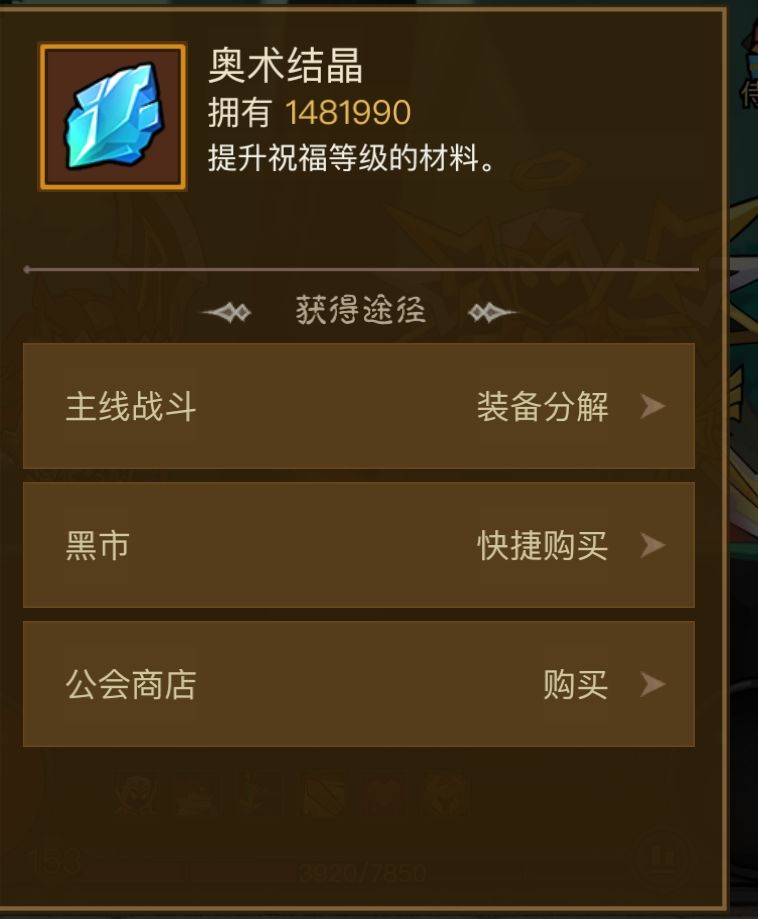Click the dimmed 3920/7850 progress text

pyautogui.click(x=363, y=873)
